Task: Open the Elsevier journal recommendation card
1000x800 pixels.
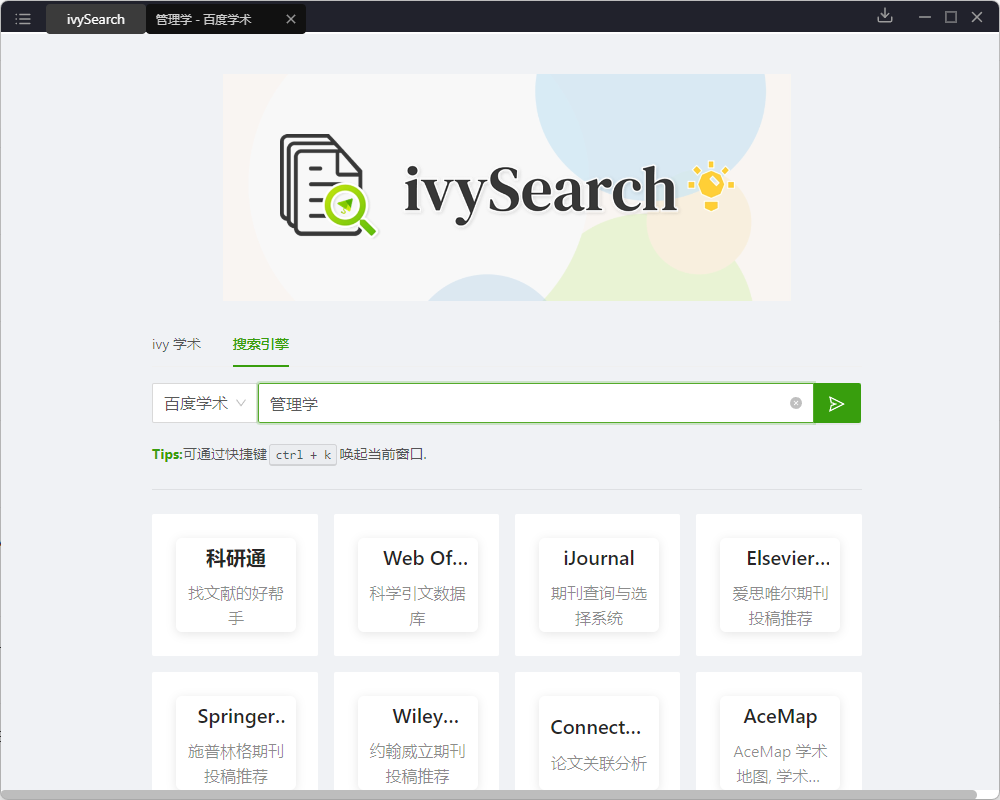Action: coord(779,585)
